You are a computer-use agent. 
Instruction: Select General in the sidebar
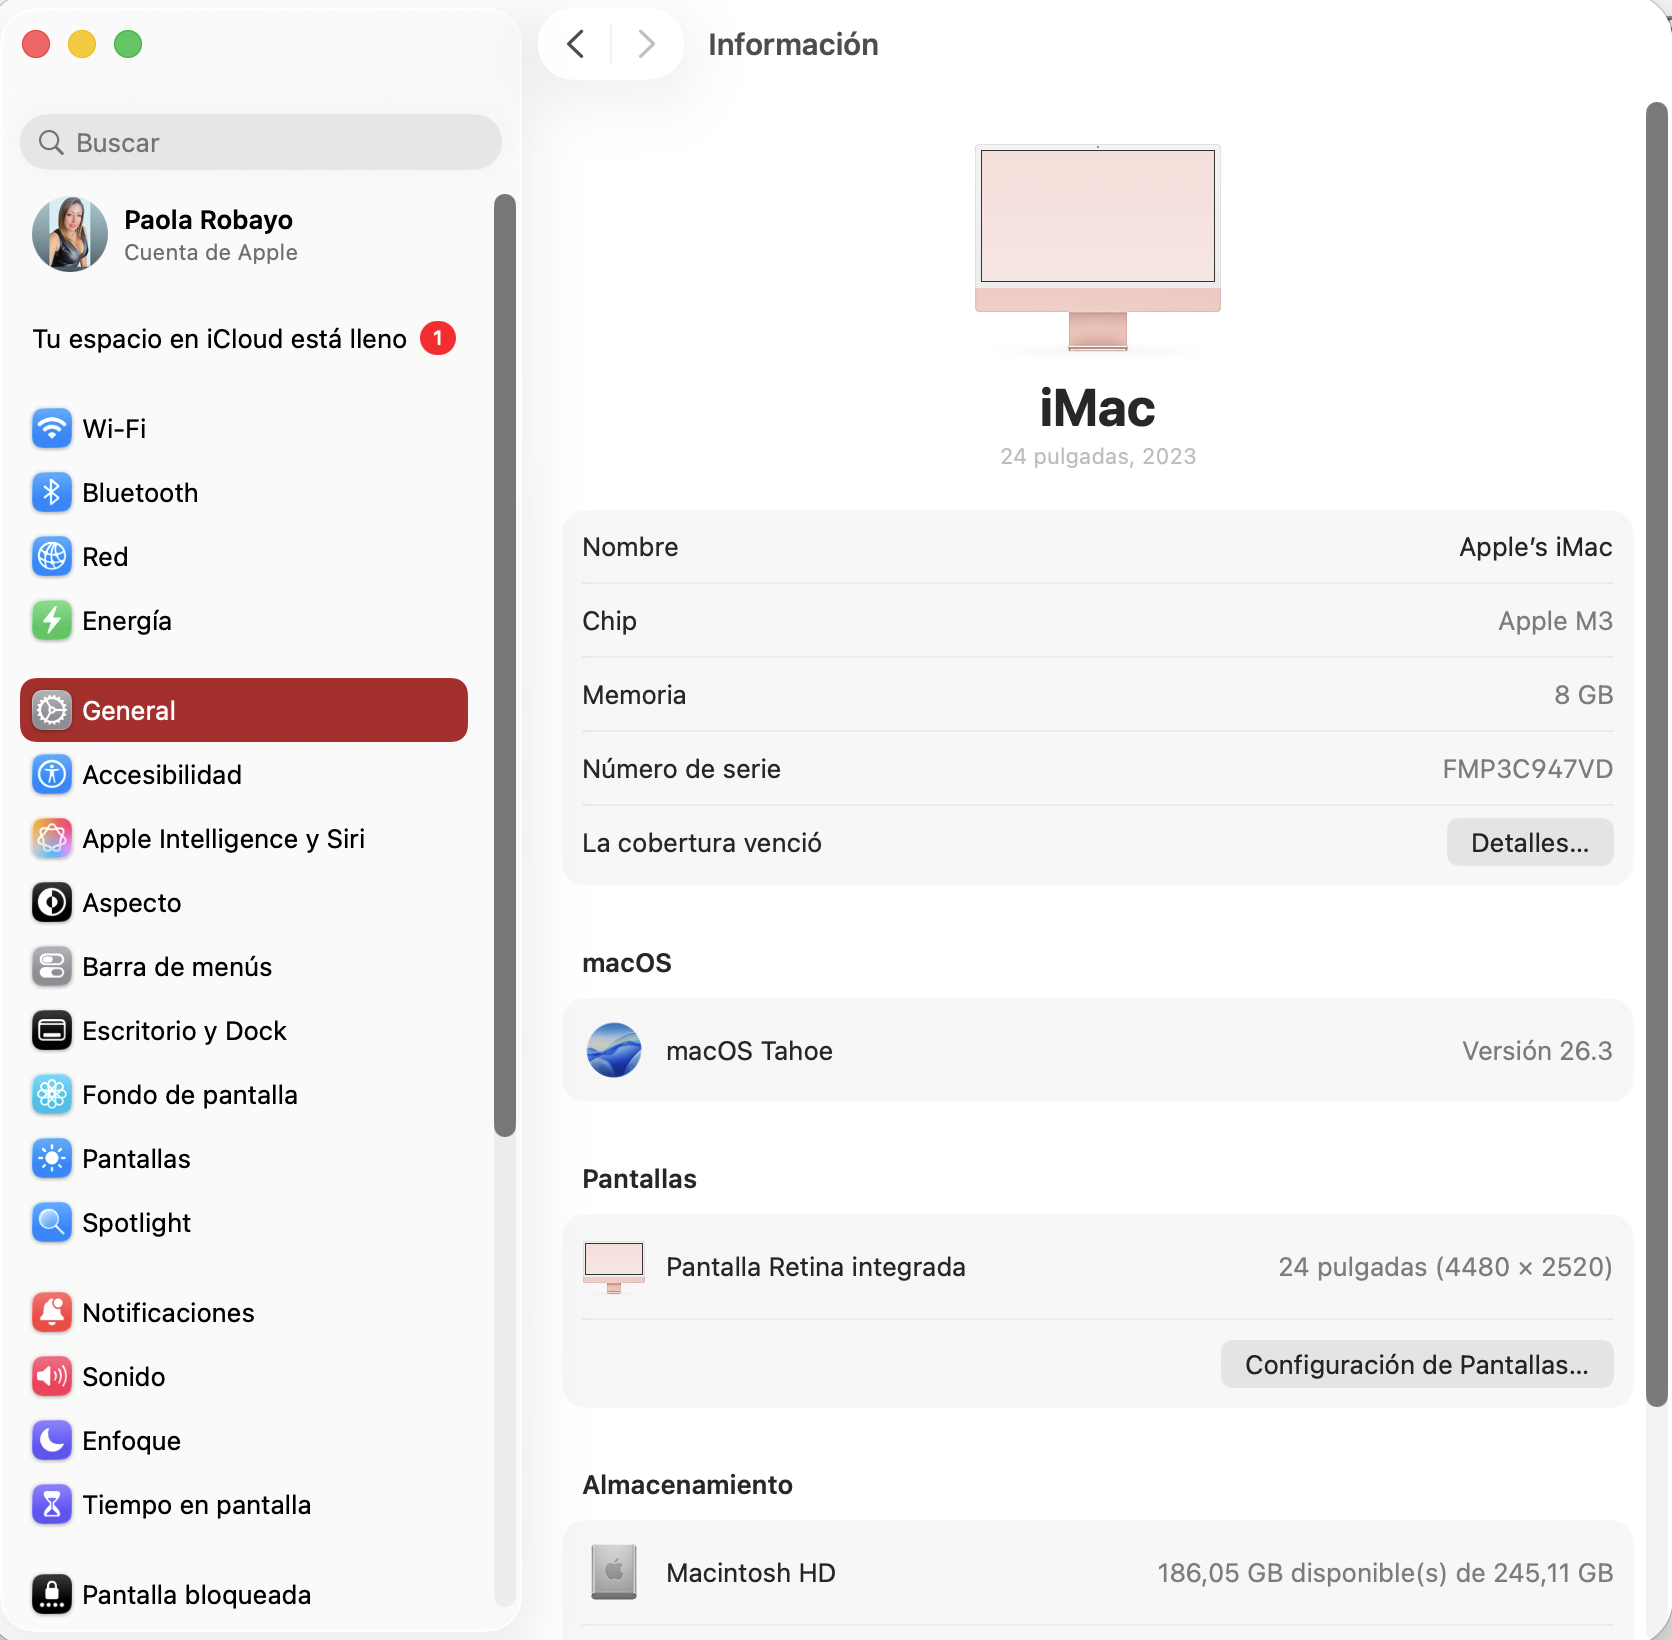coord(243,710)
